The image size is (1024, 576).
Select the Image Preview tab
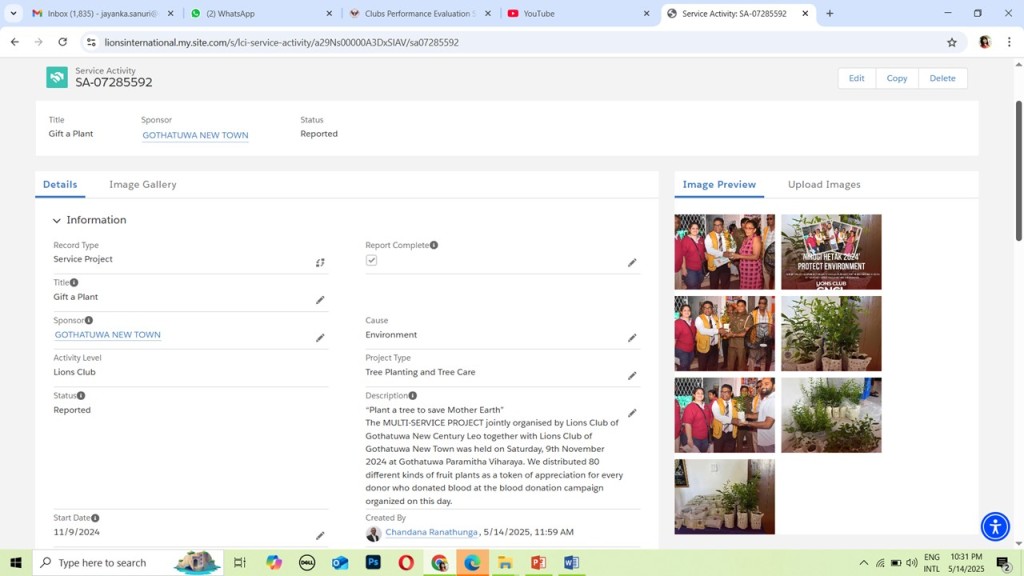click(719, 184)
